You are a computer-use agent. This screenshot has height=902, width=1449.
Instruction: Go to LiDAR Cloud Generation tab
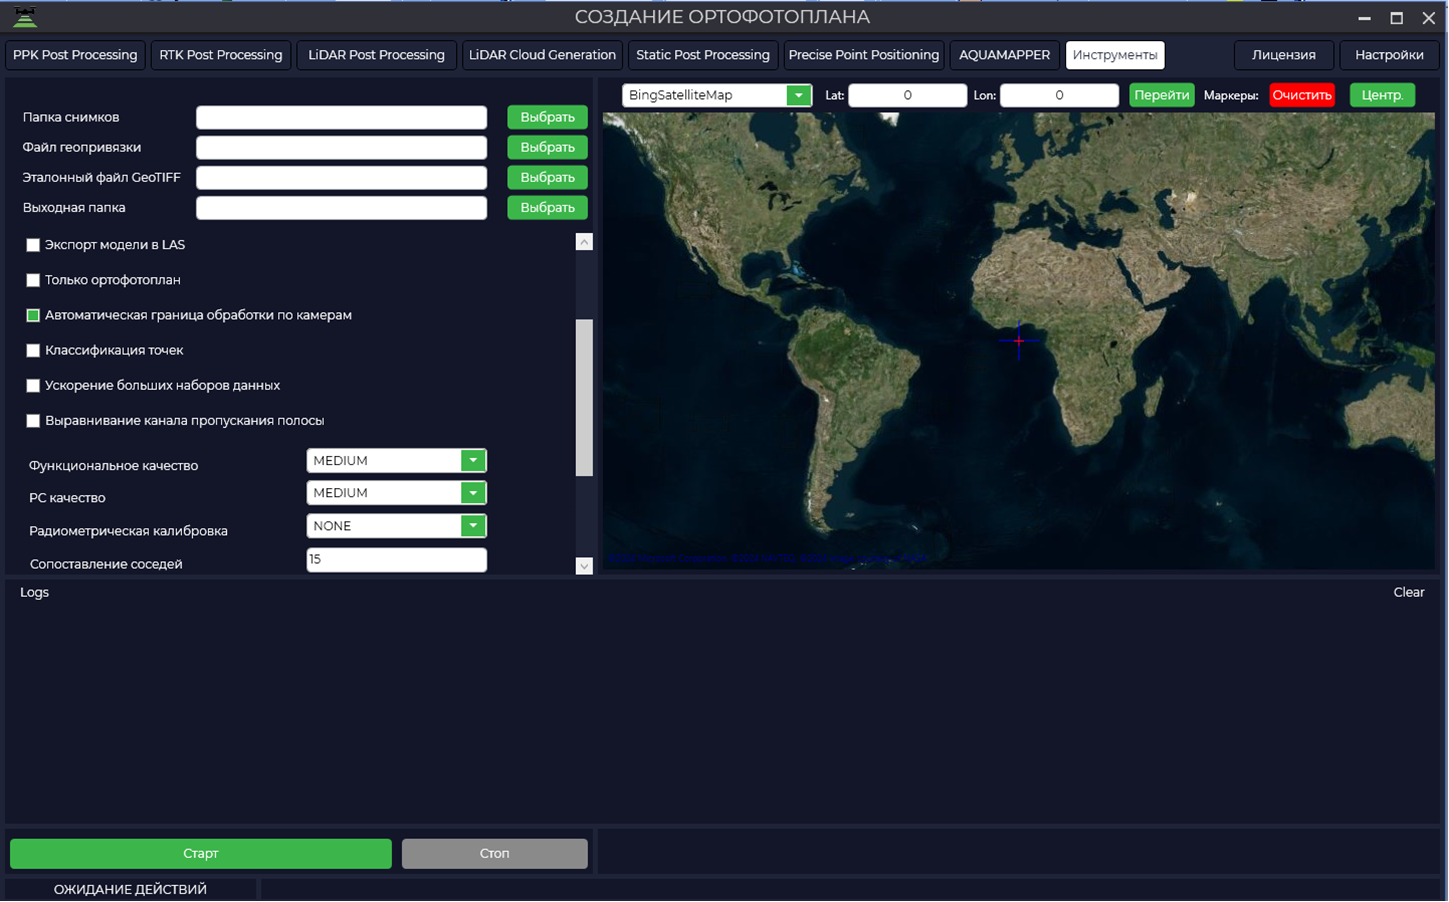pyautogui.click(x=542, y=55)
